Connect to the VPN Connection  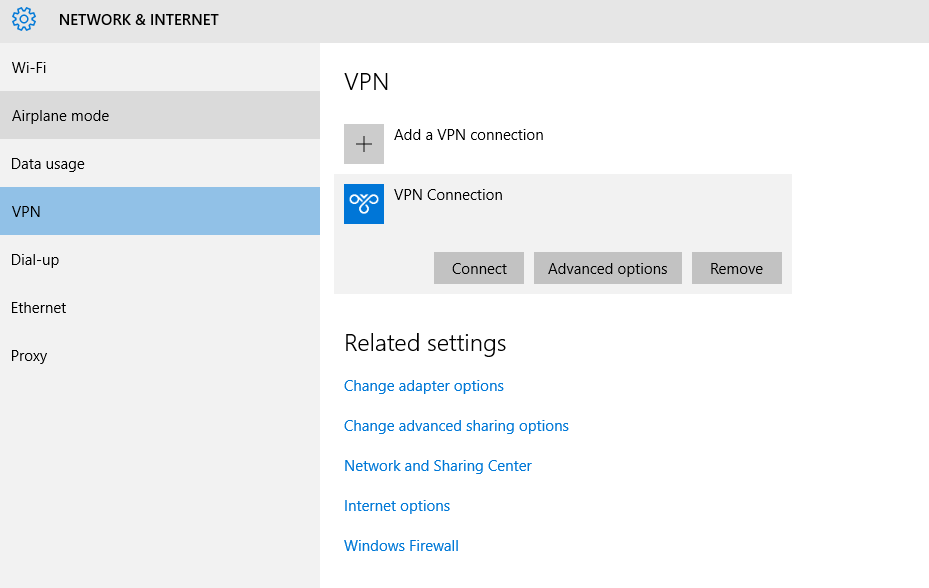(479, 269)
